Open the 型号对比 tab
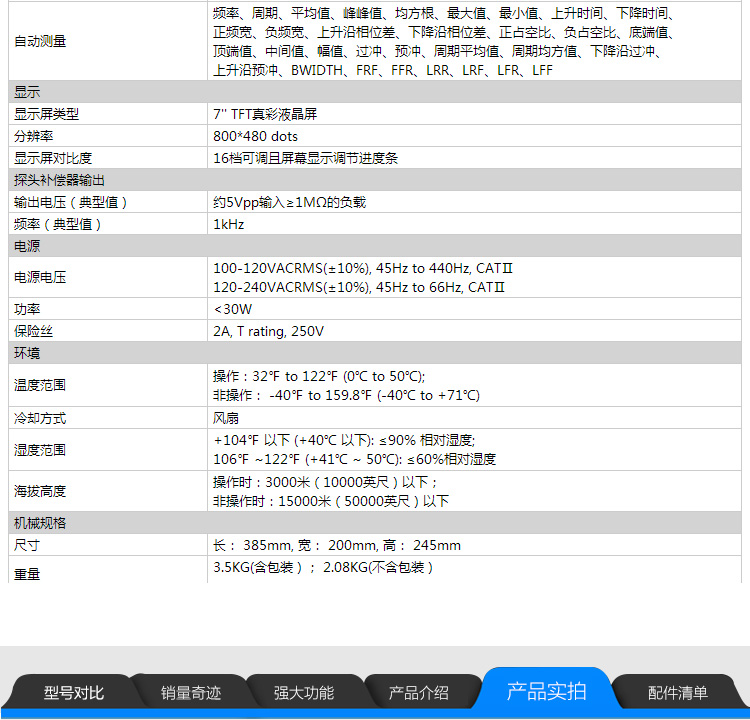 [x=73, y=693]
